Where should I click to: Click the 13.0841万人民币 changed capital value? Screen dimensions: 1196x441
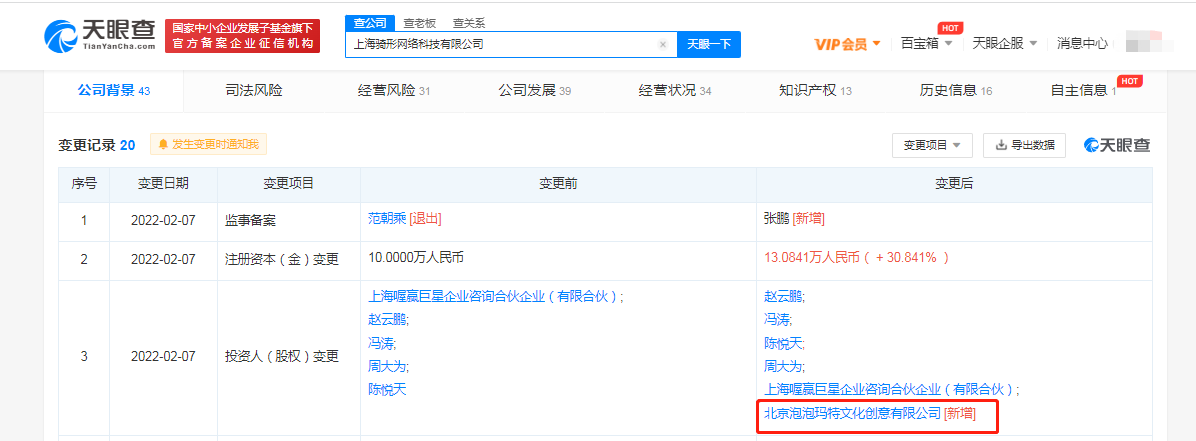(857, 258)
